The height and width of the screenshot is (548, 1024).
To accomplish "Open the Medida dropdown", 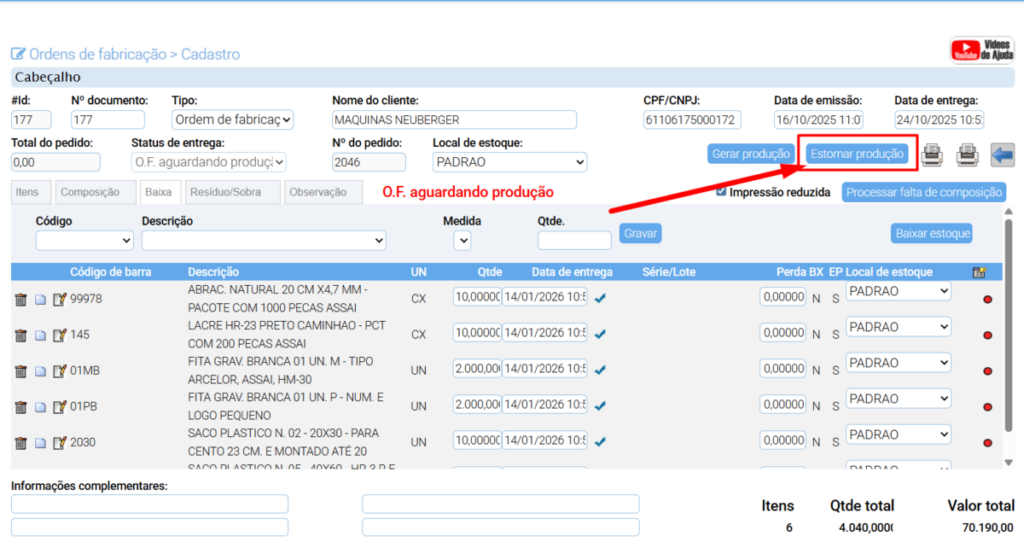I will [x=462, y=240].
